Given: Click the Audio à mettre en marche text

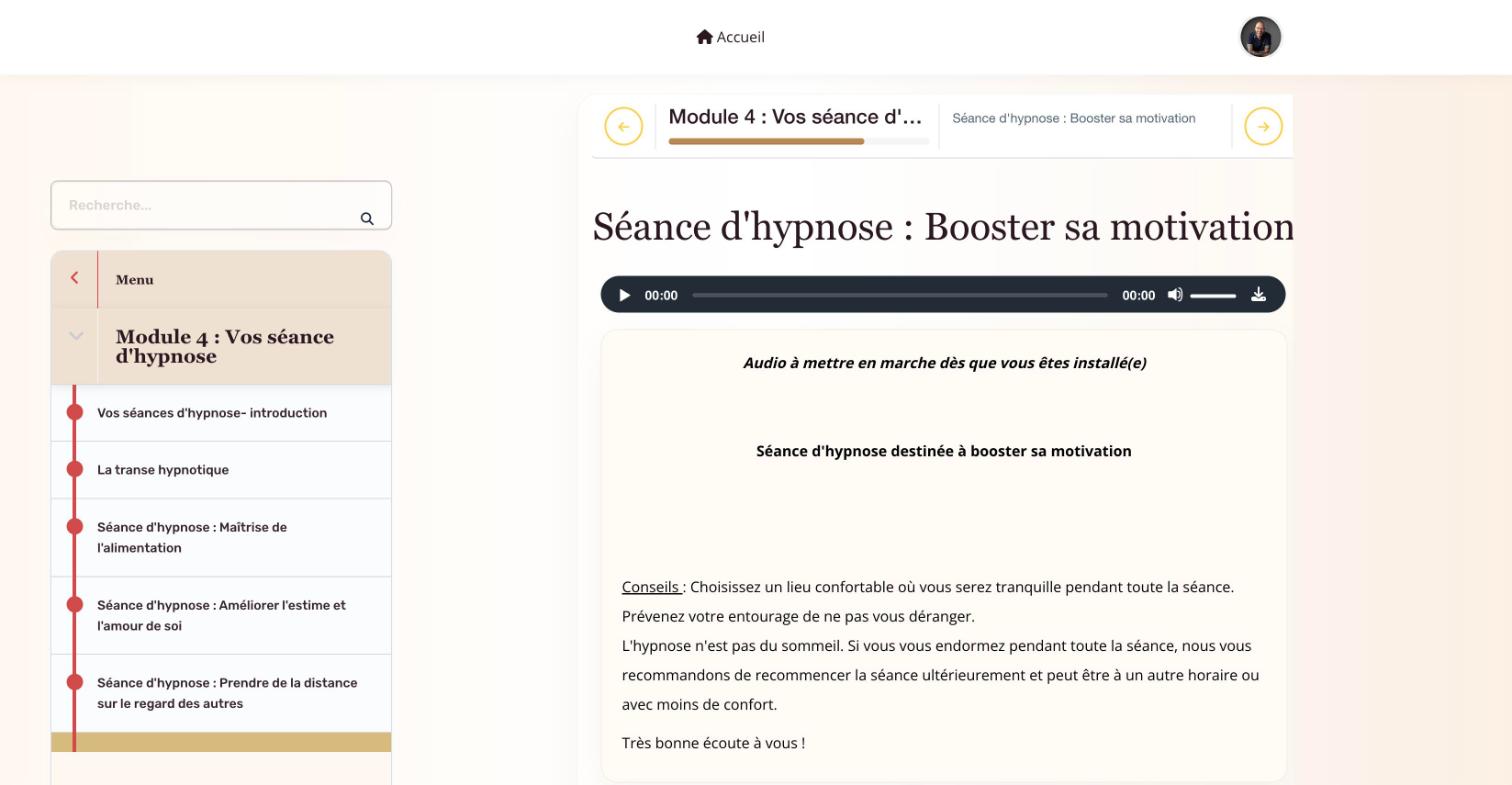Looking at the screenshot, I should tap(944, 363).
